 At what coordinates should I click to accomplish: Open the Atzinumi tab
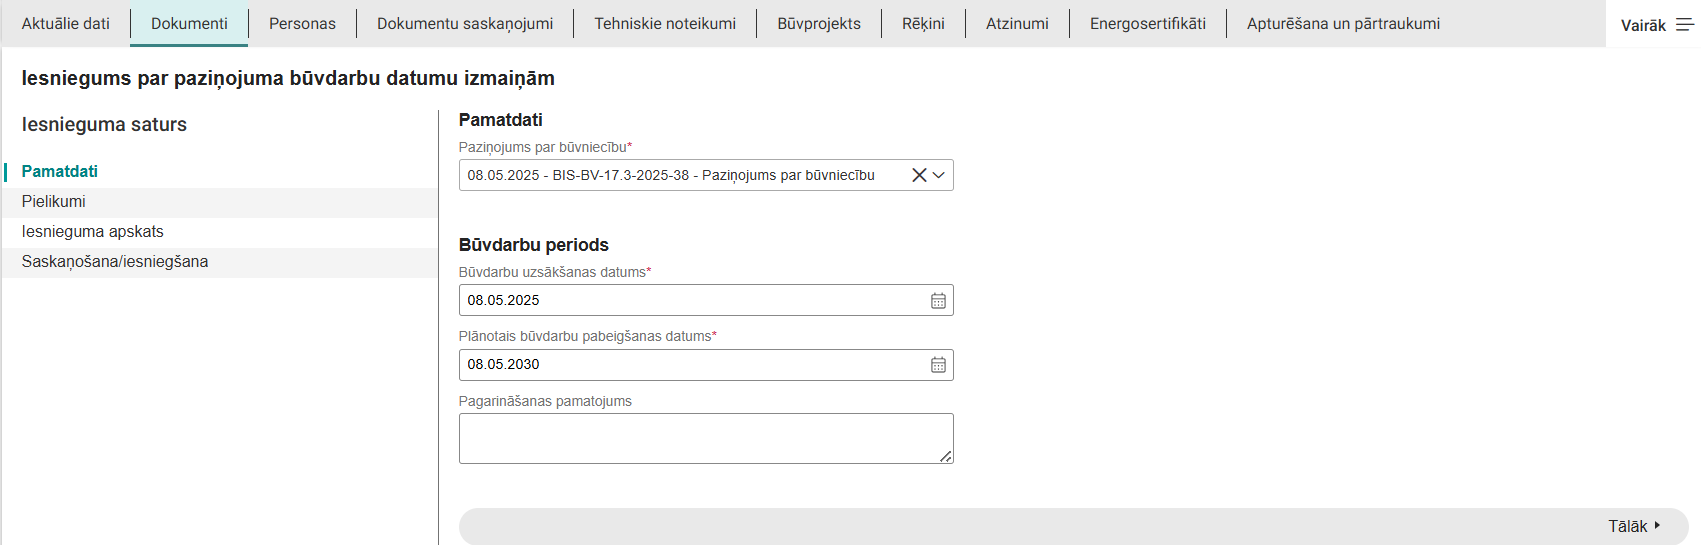[1017, 24]
